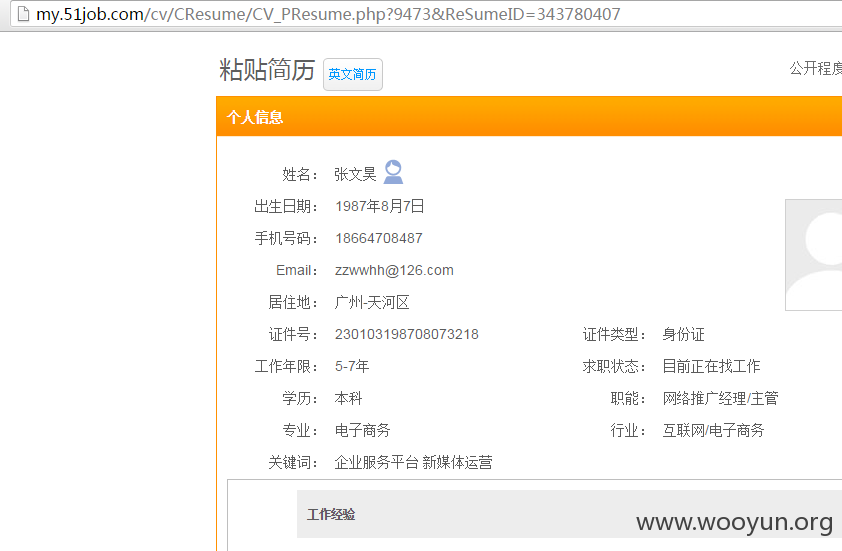Click function value 网络推广经理/主管
This screenshot has width=842, height=551.
[x=720, y=398]
